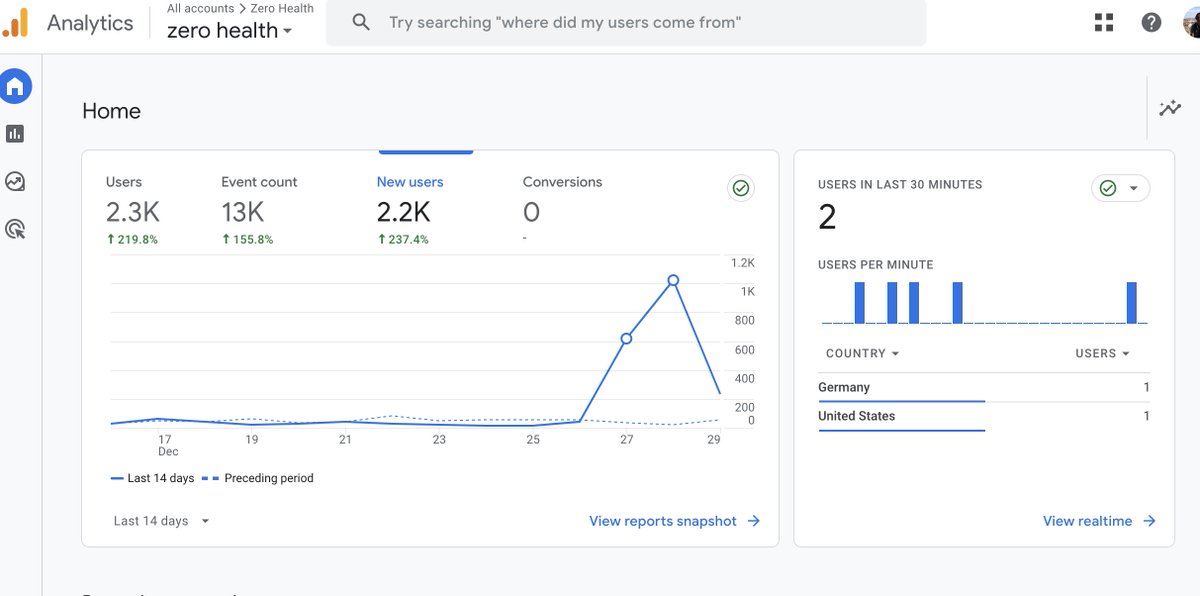The height and width of the screenshot is (596, 1200).
Task: Open the Google apps grid icon
Action: click(1104, 22)
